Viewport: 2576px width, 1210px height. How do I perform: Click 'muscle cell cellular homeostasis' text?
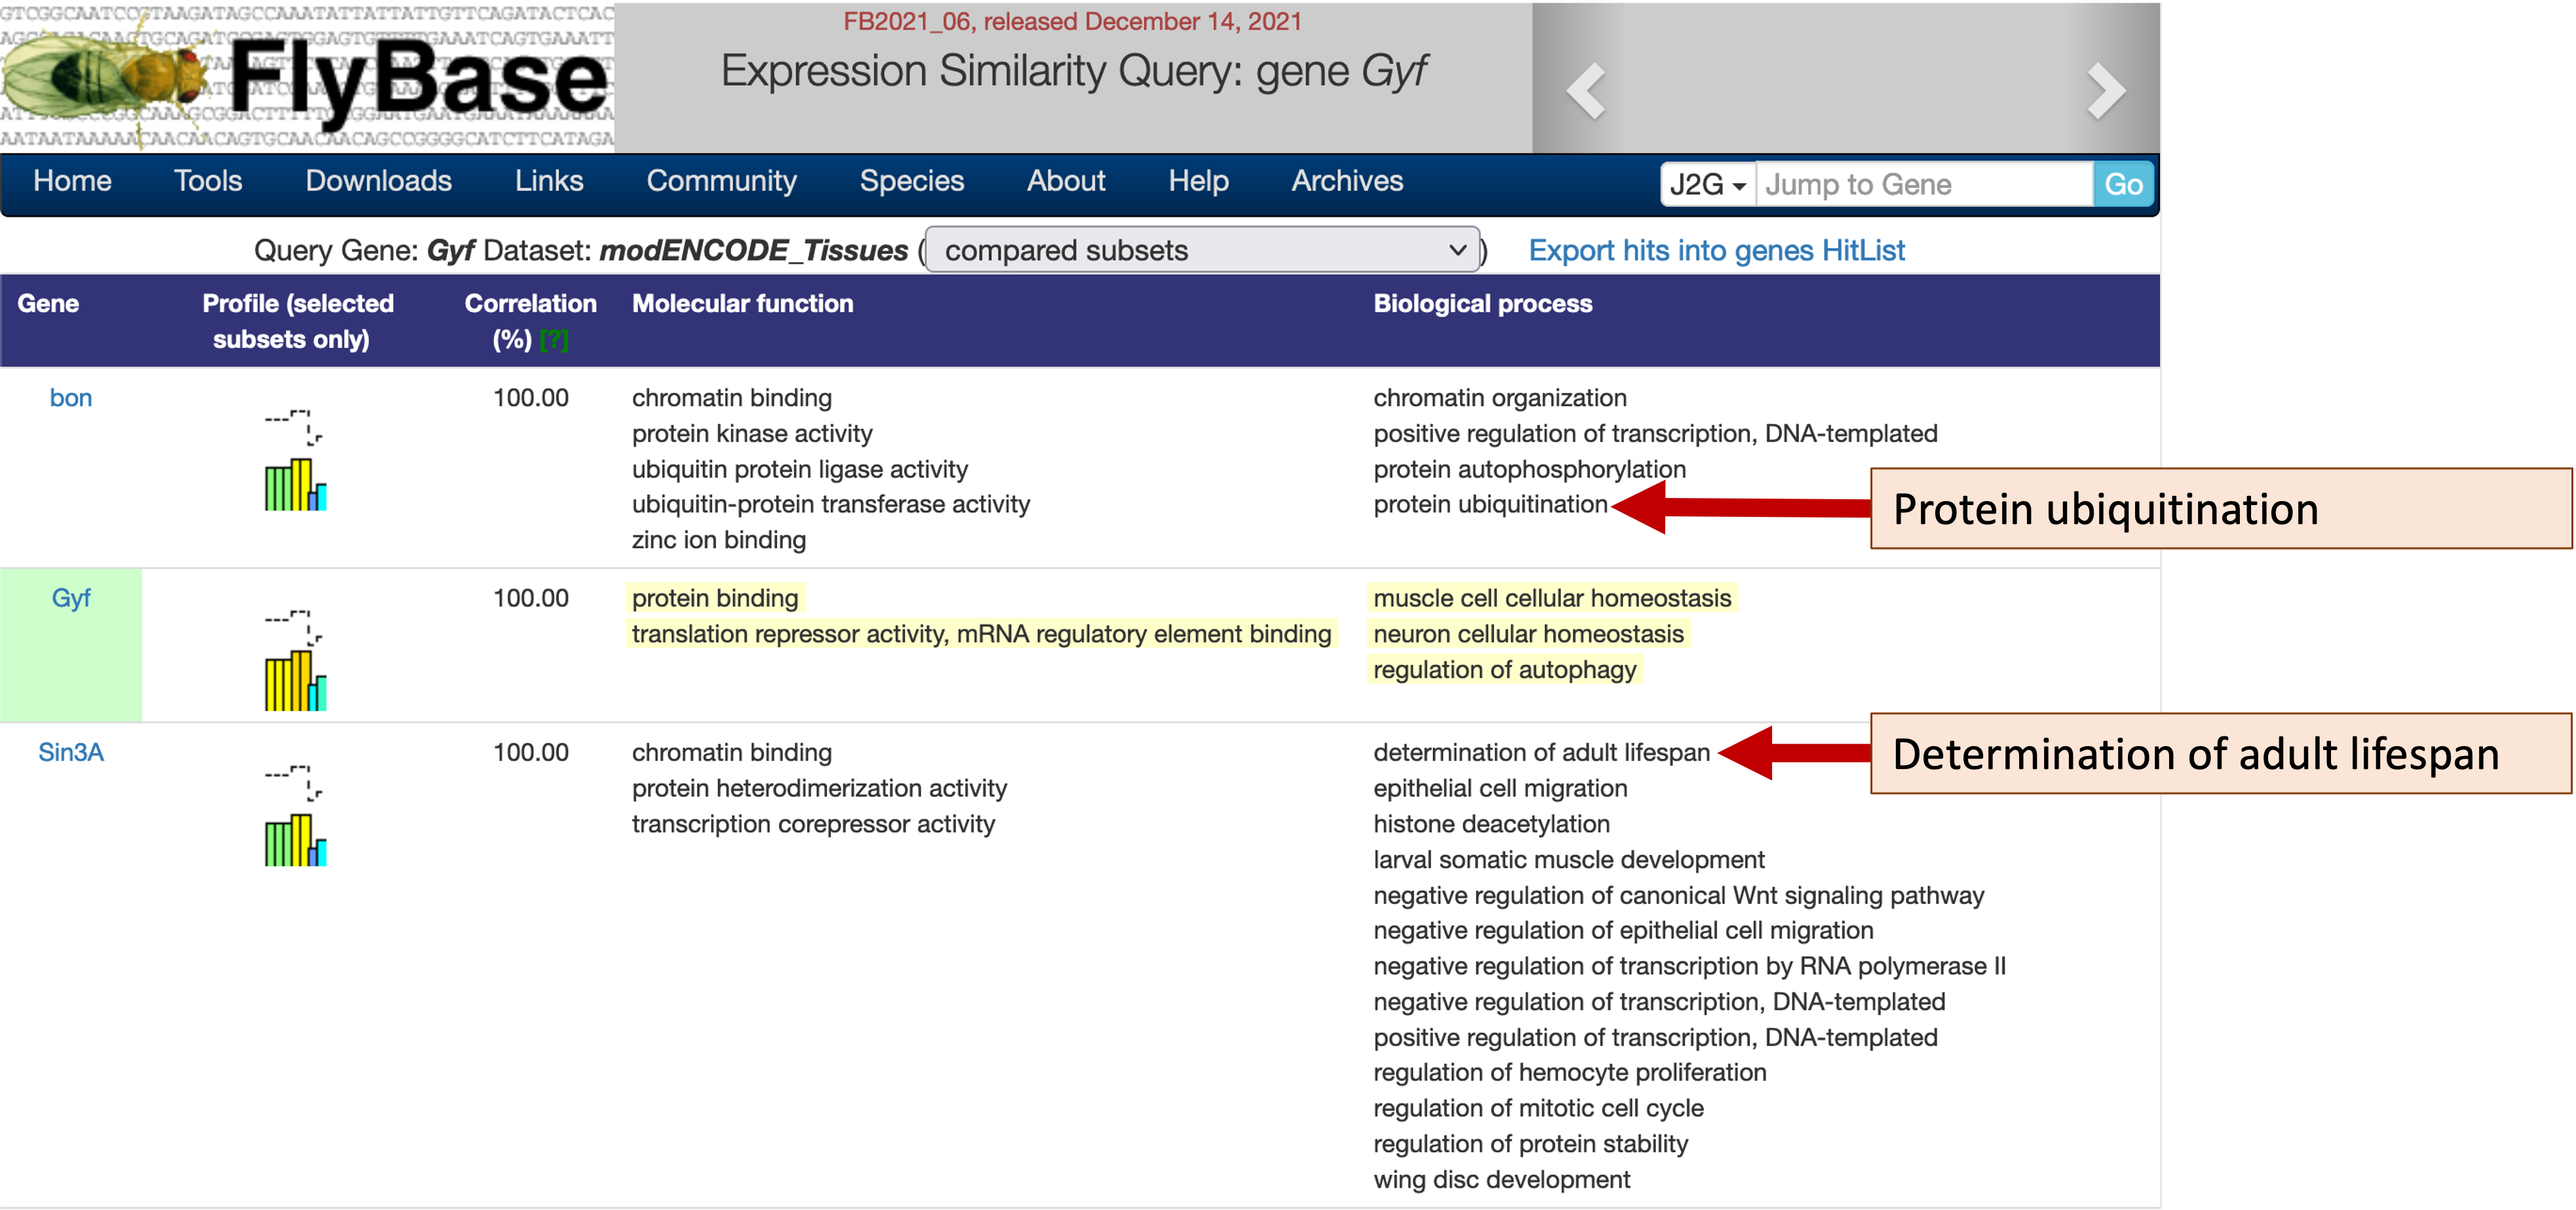(x=1552, y=598)
